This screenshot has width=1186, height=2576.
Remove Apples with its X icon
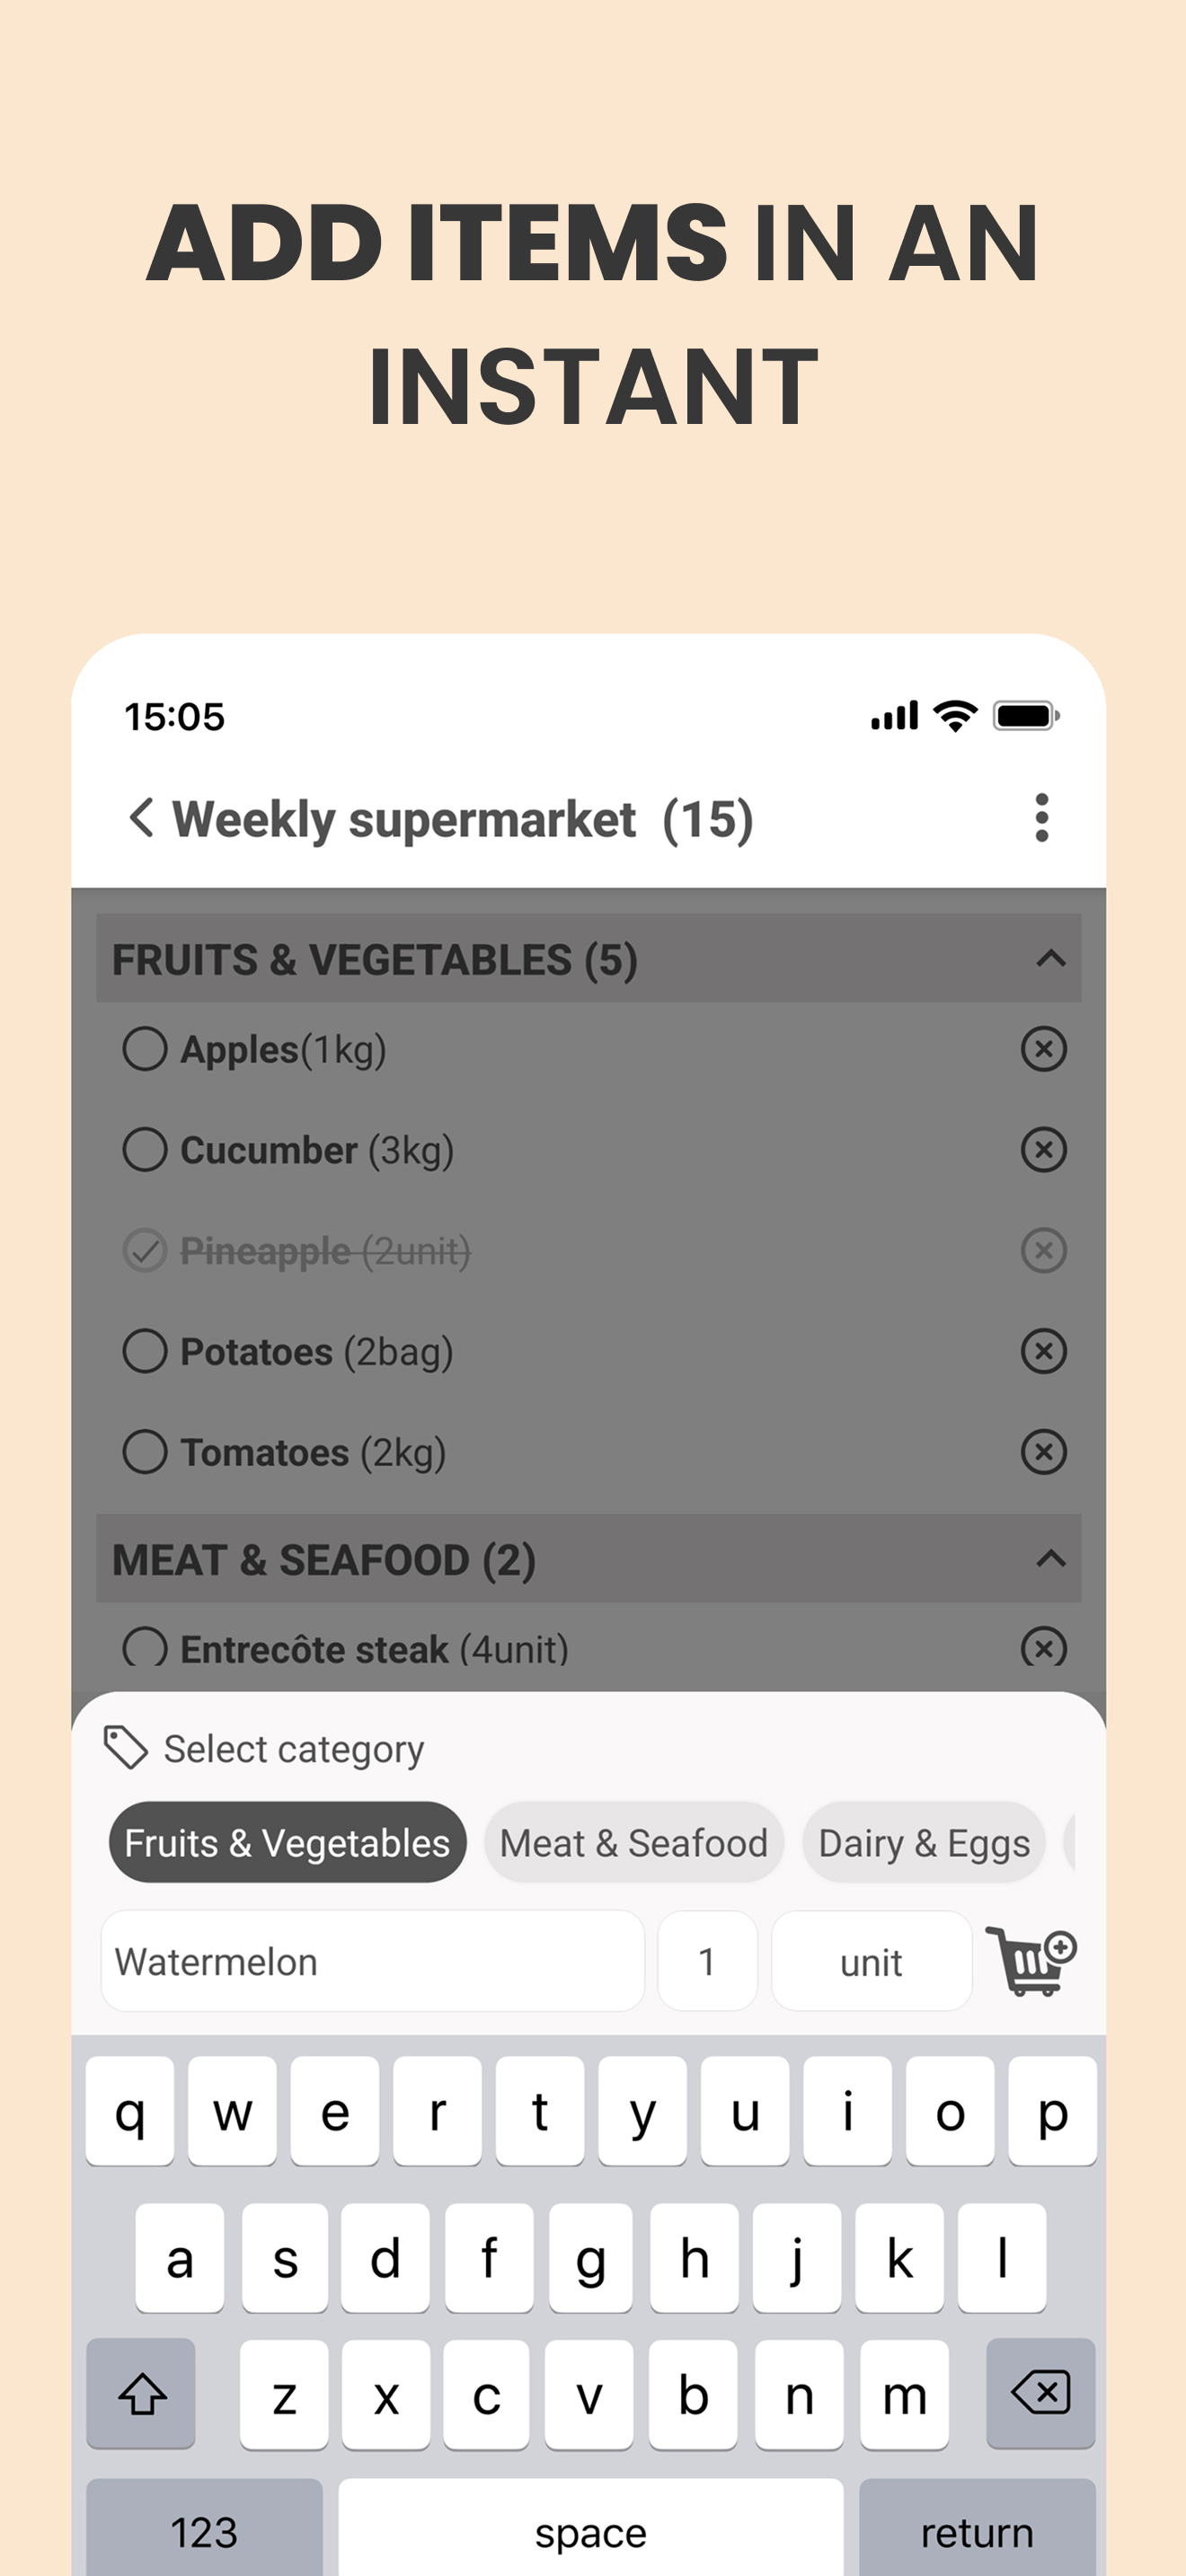(1043, 1049)
